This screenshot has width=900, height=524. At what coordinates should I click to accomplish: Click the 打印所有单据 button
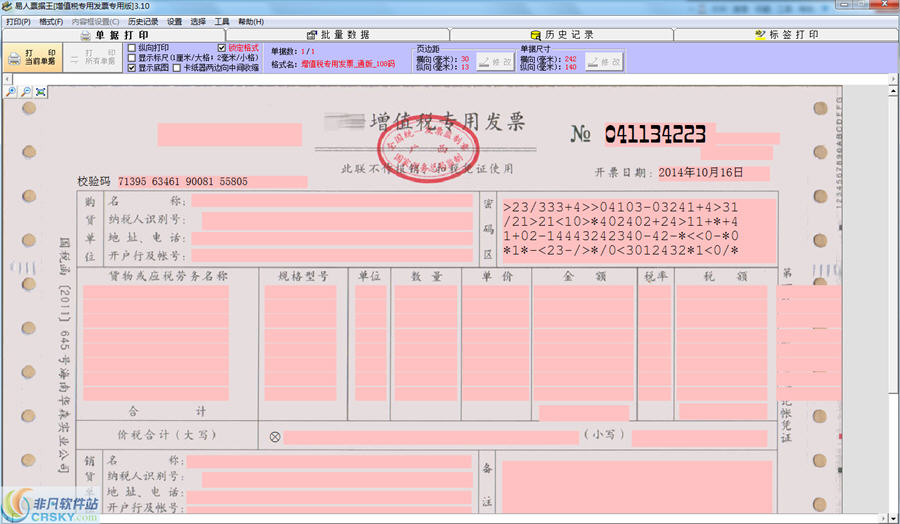pos(93,57)
